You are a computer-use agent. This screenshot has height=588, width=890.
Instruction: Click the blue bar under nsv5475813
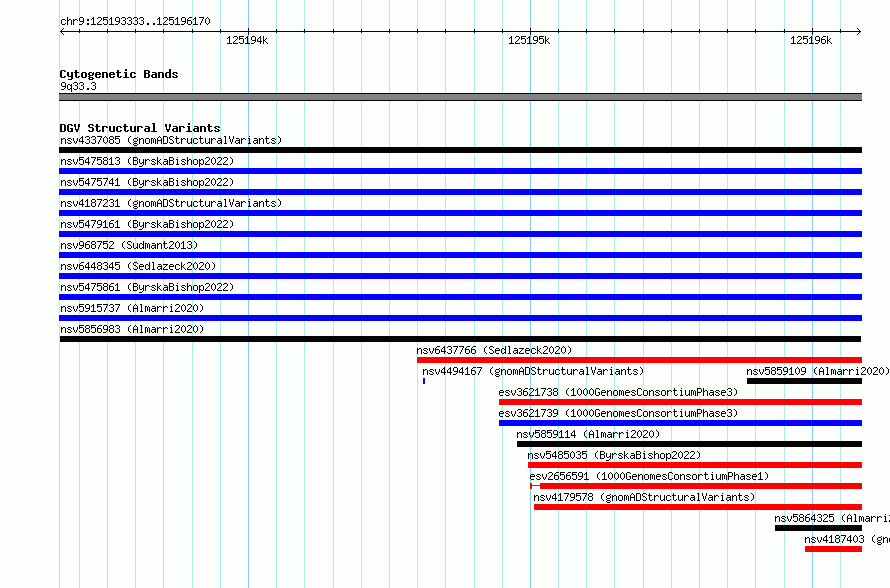coord(460,171)
